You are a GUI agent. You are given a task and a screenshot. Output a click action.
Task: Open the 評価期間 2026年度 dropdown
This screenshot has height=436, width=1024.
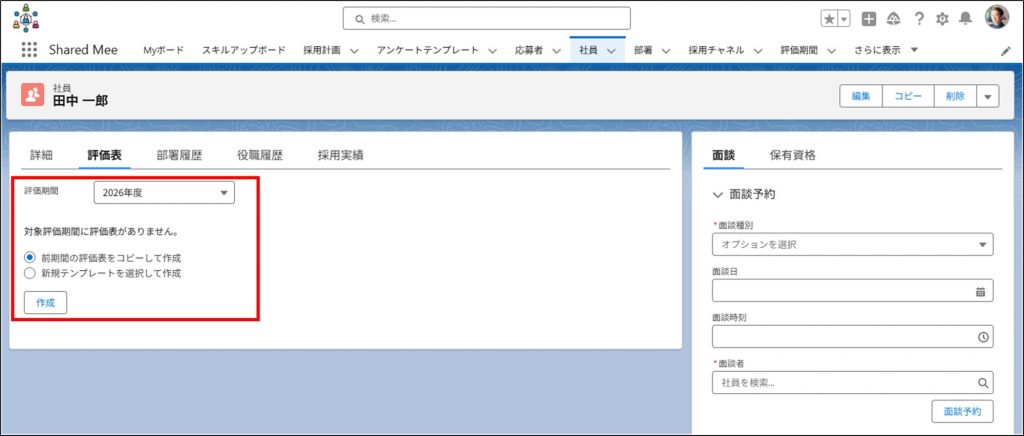click(164, 192)
